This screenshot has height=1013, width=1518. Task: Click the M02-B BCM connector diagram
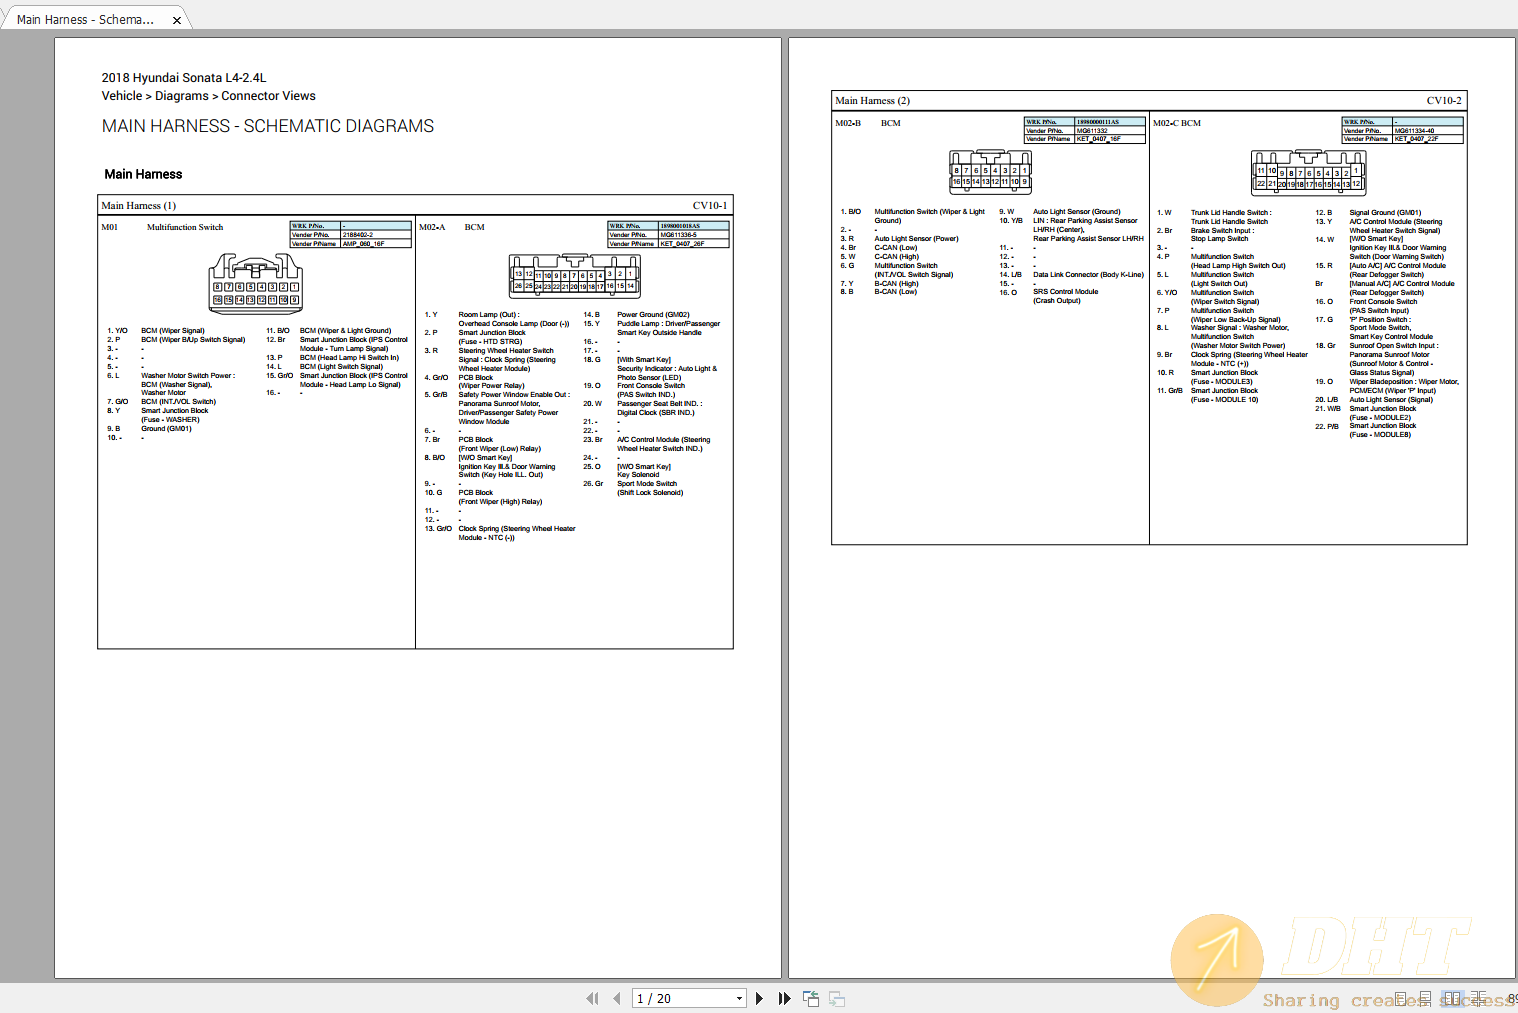(990, 171)
